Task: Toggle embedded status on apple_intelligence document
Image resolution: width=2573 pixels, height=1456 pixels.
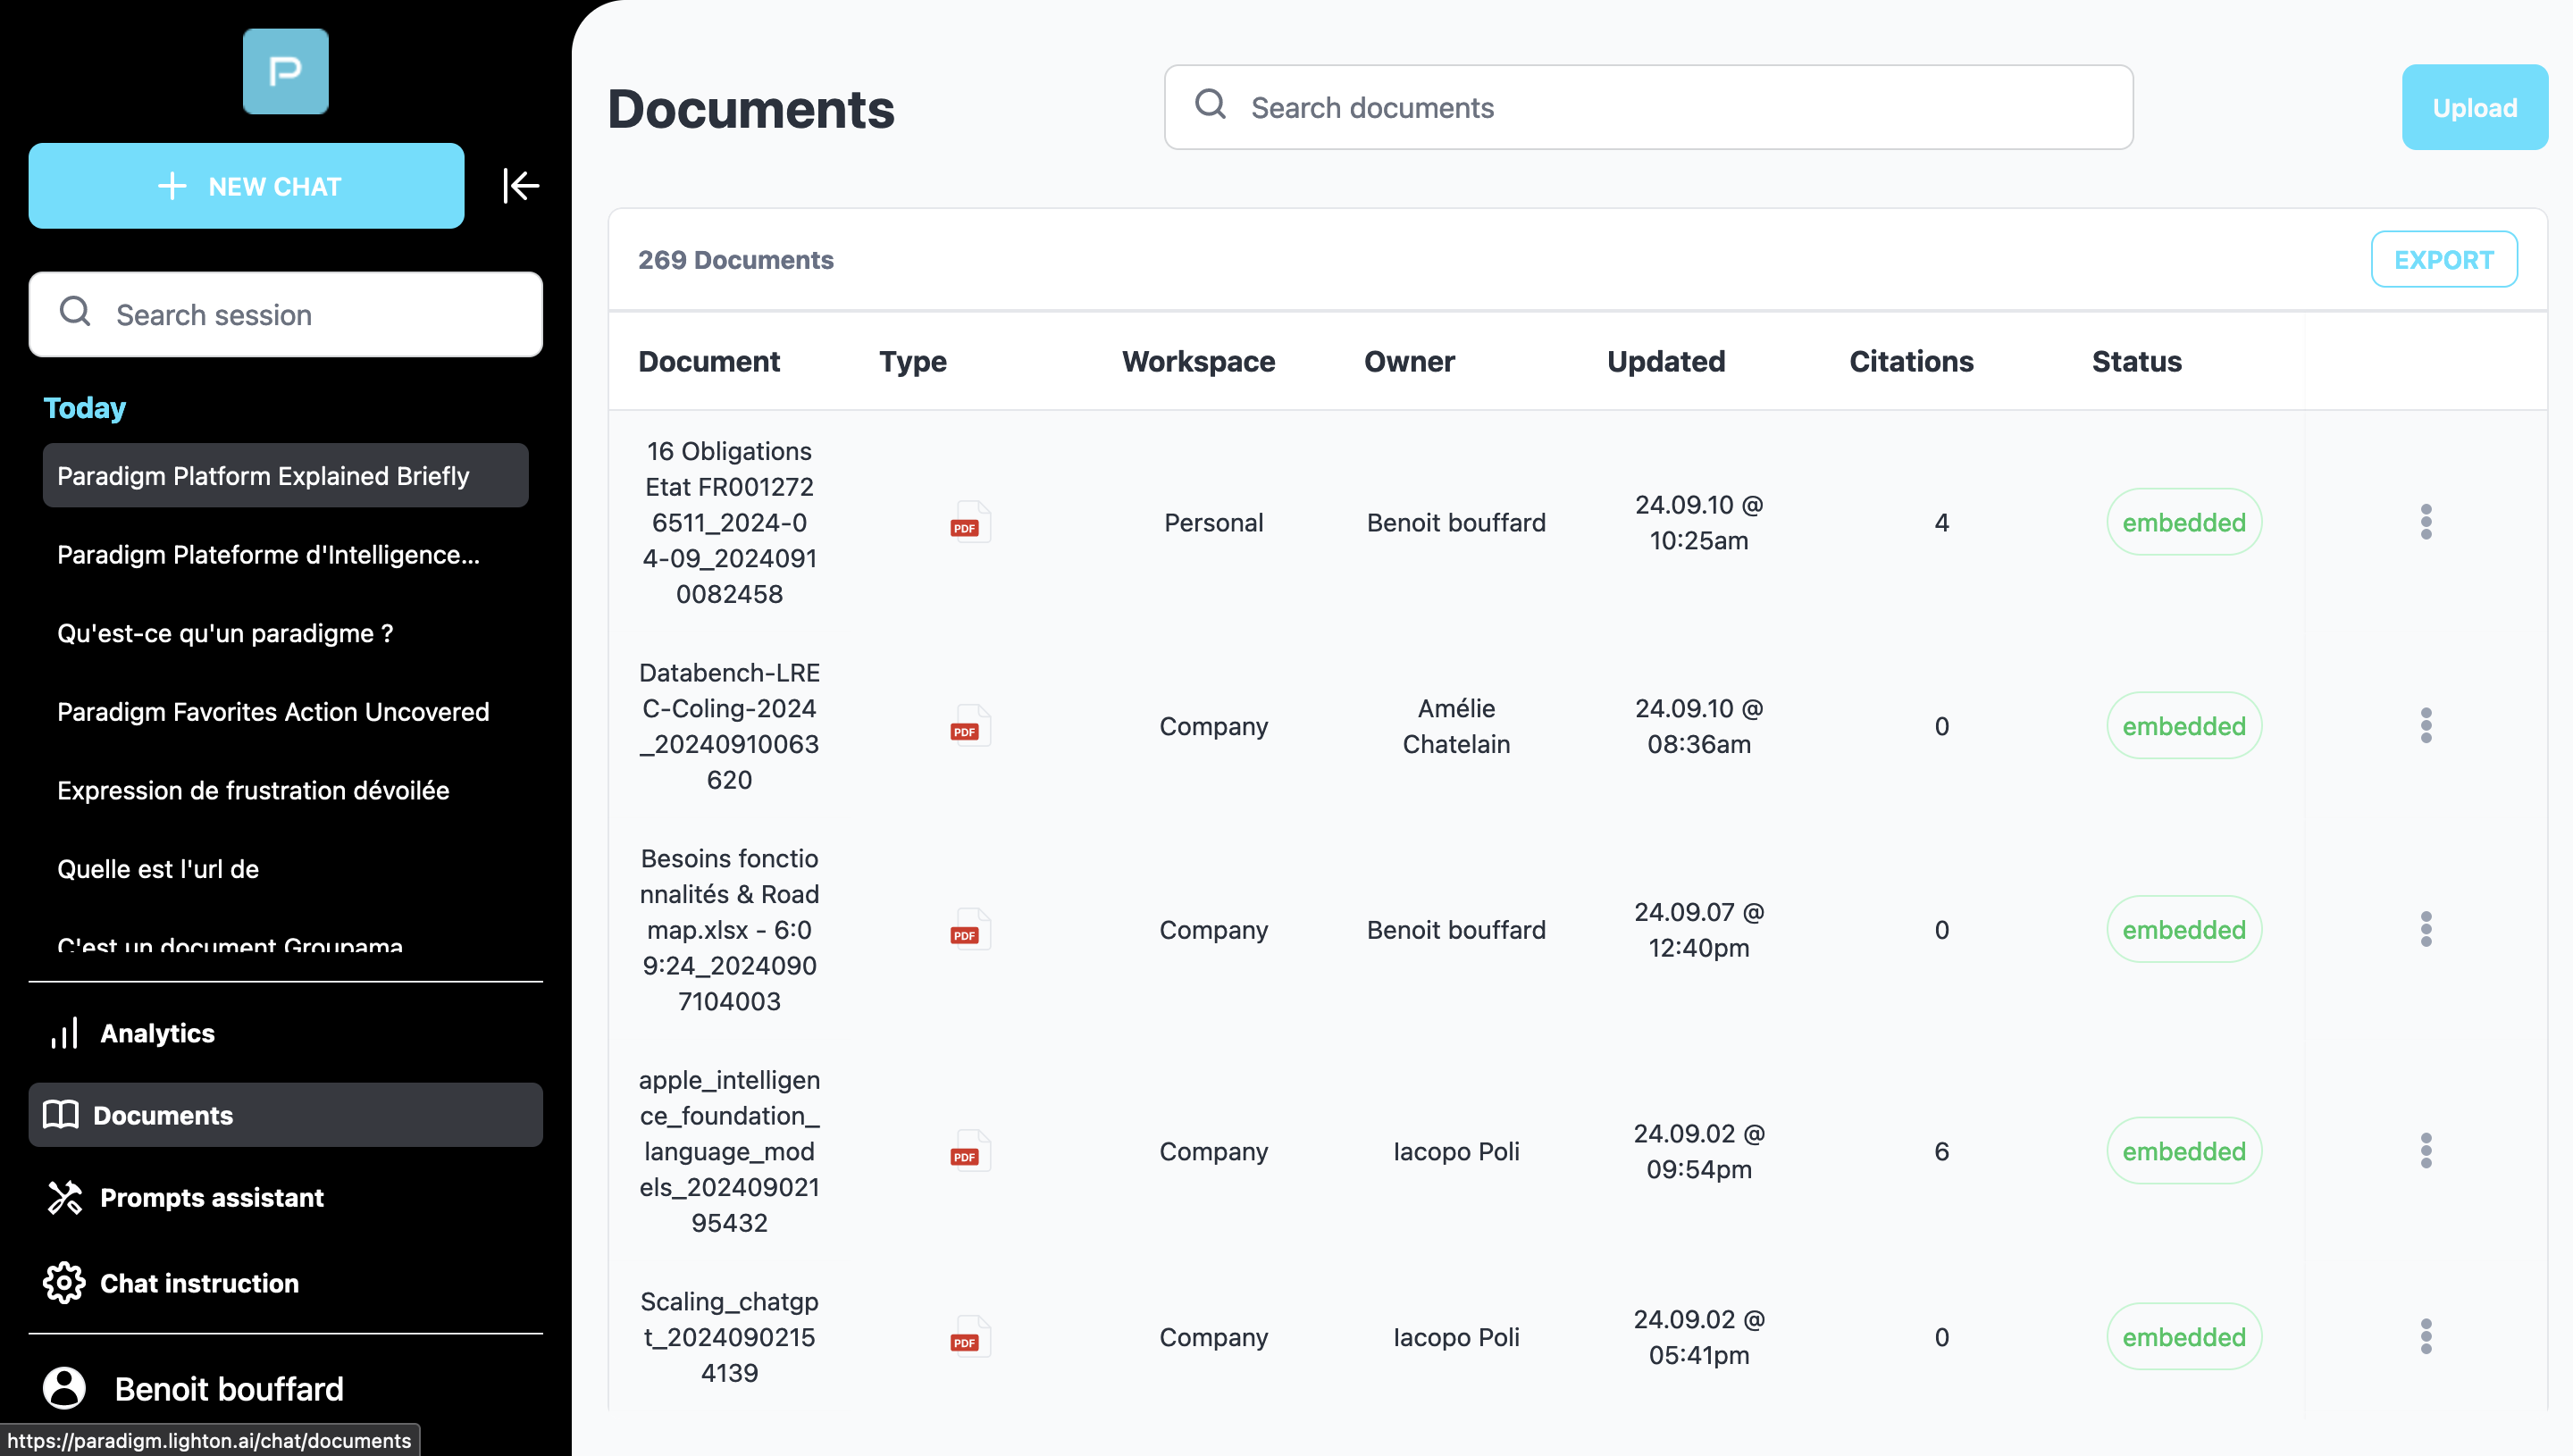Action: pos(2184,1151)
